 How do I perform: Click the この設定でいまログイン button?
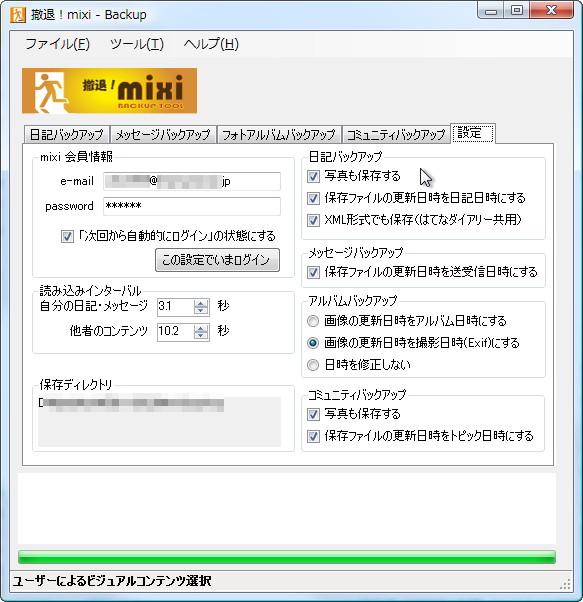point(217,260)
